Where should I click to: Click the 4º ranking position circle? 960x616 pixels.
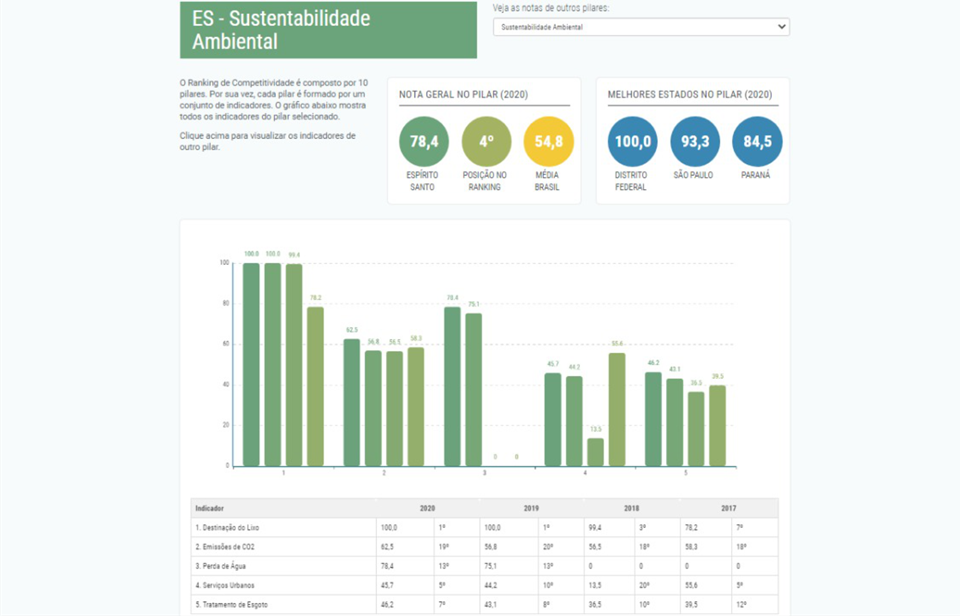tap(486, 141)
